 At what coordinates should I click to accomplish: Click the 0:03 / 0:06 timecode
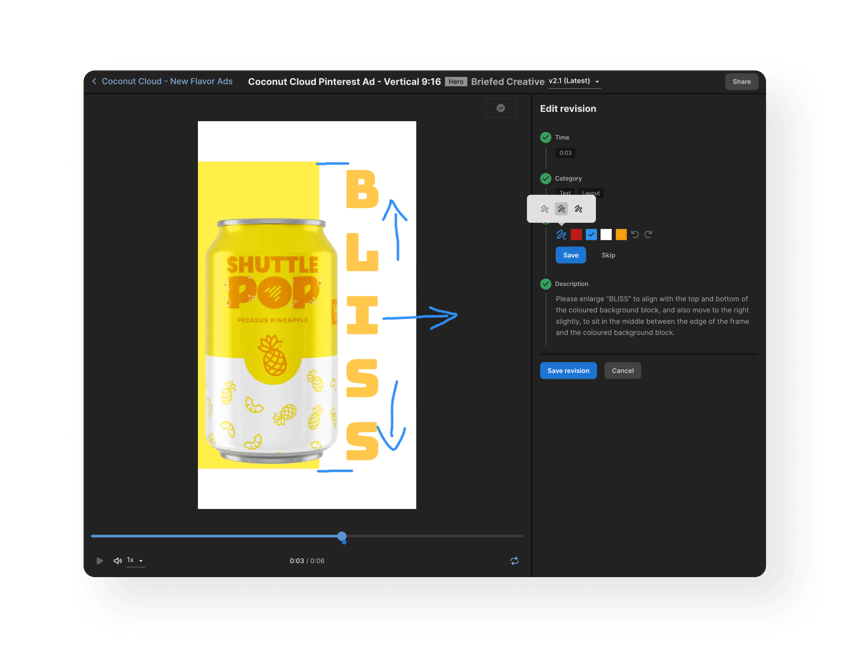pyautogui.click(x=307, y=561)
